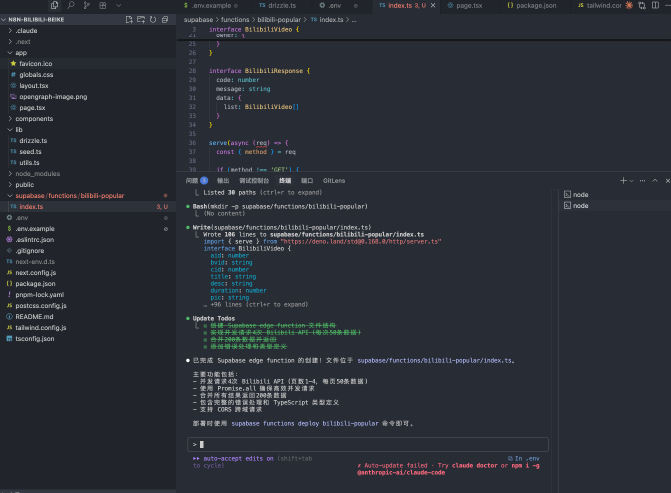Switch to the GitLens panel tab
Image resolution: width=671 pixels, height=493 pixels.
coord(334,180)
